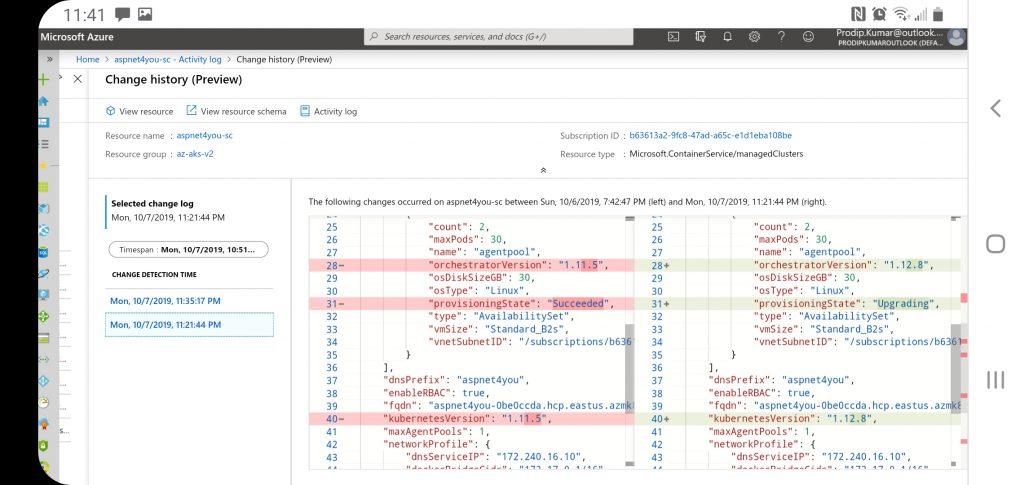Collapse the resource details section chevron

pyautogui.click(x=543, y=170)
